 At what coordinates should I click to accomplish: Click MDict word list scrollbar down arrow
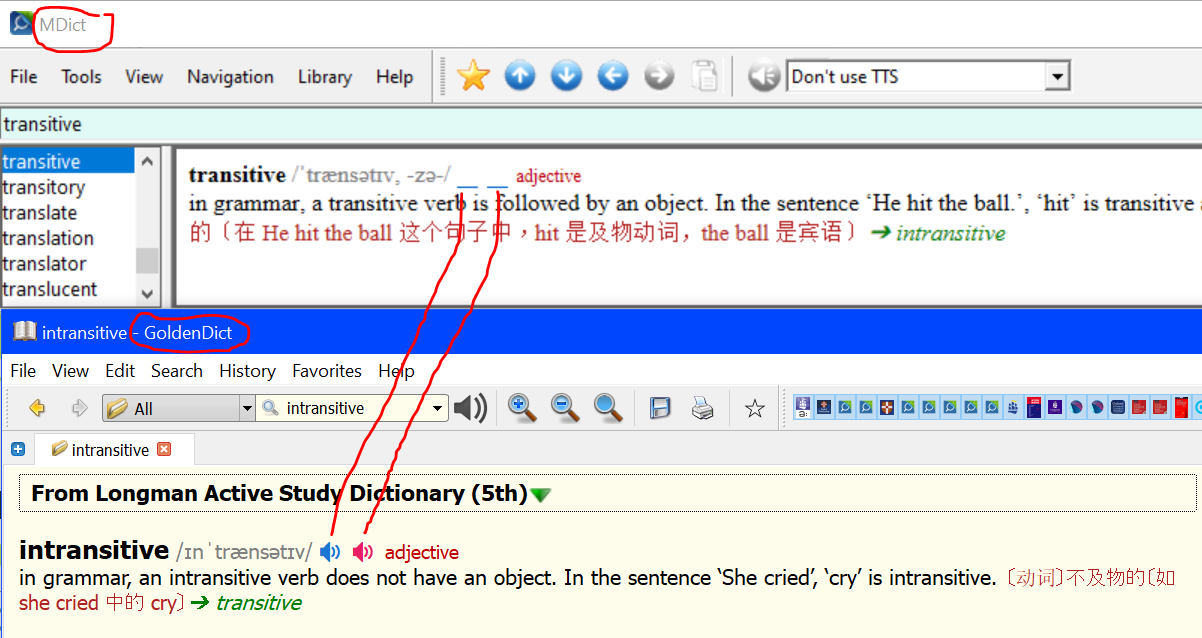pyautogui.click(x=147, y=293)
